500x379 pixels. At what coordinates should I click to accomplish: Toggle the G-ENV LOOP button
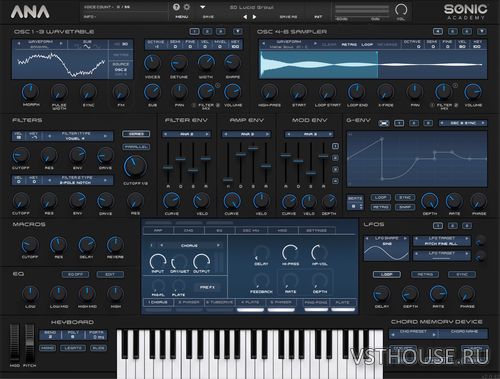(x=380, y=197)
